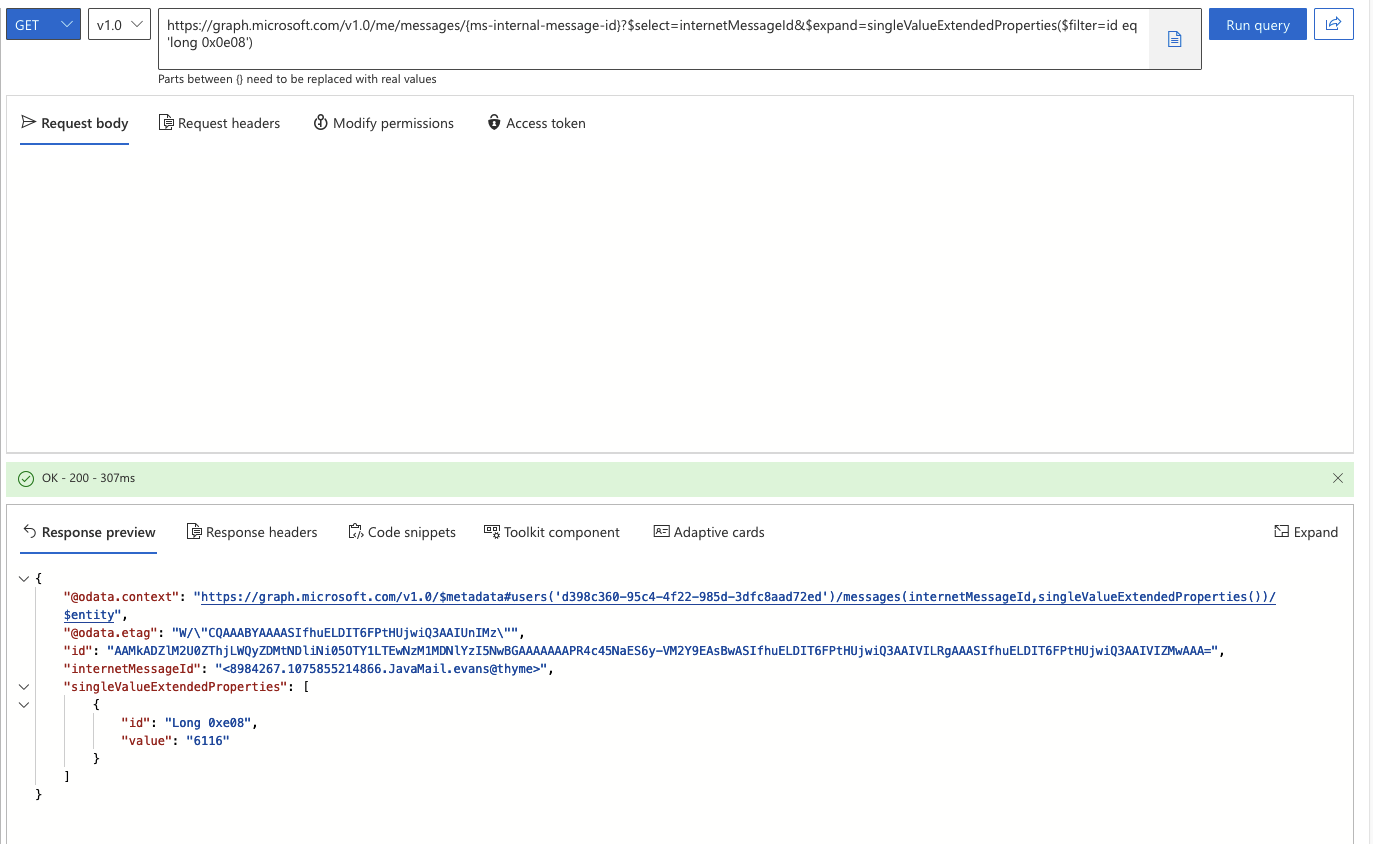Click the Response headers page icon
Viewport: 1373px width, 844px height.
tap(192, 531)
